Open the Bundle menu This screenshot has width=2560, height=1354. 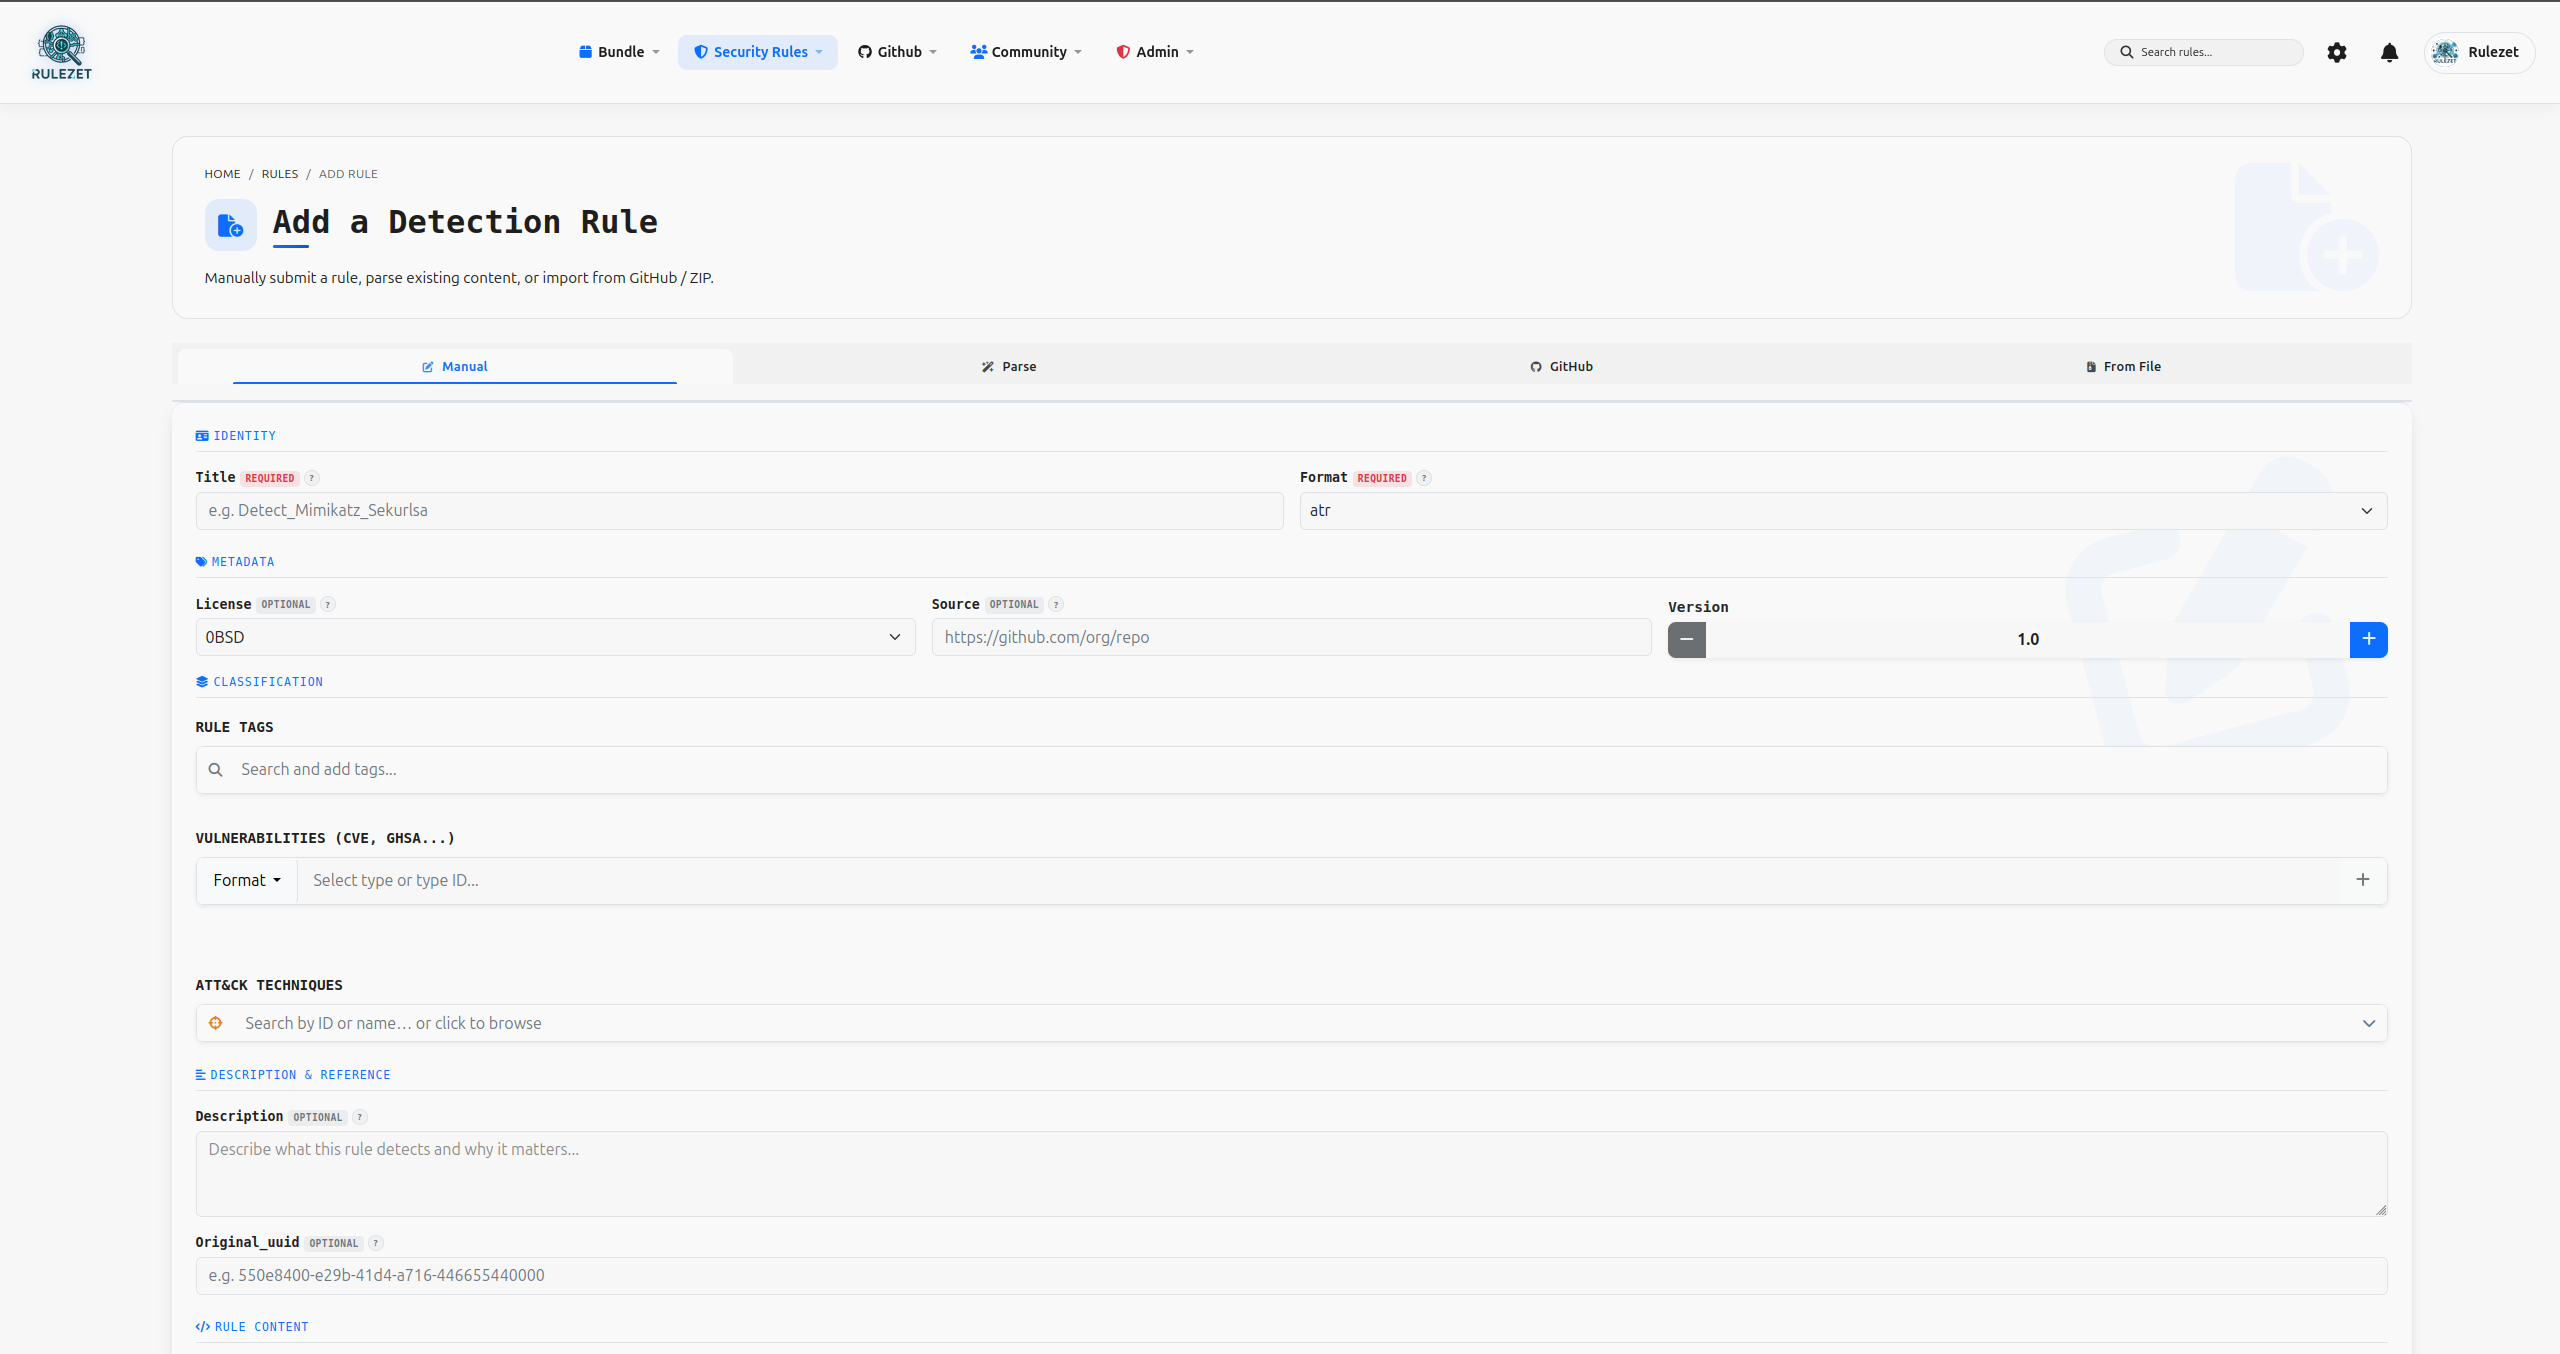[x=619, y=52]
